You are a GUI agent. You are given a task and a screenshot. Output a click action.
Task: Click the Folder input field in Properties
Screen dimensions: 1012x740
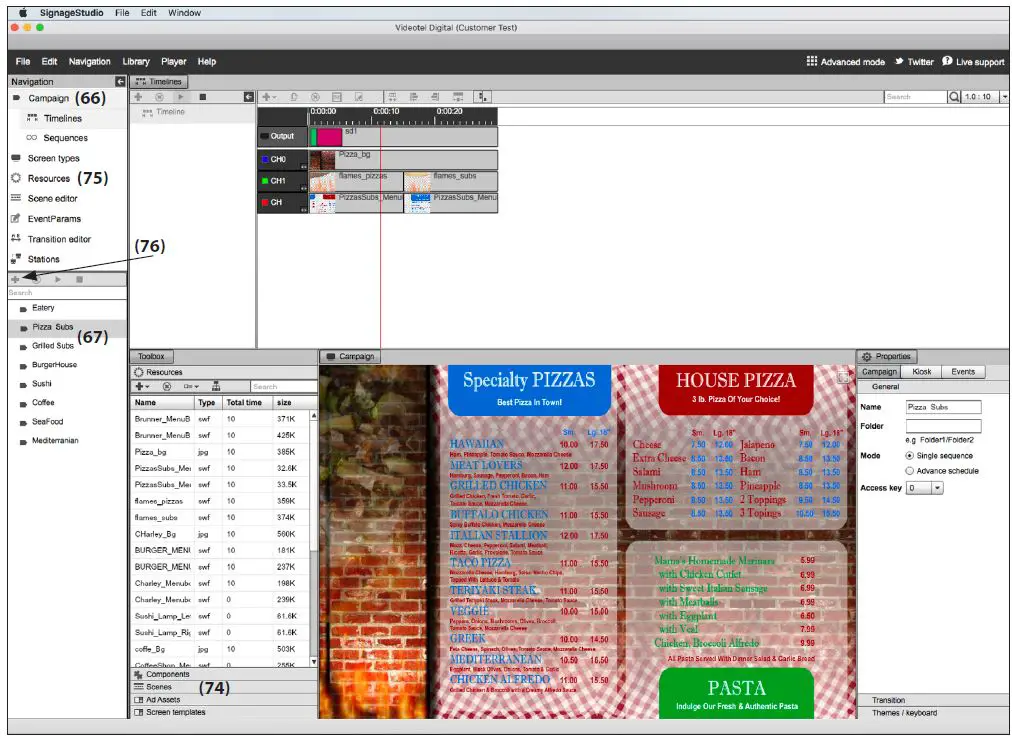coord(944,426)
